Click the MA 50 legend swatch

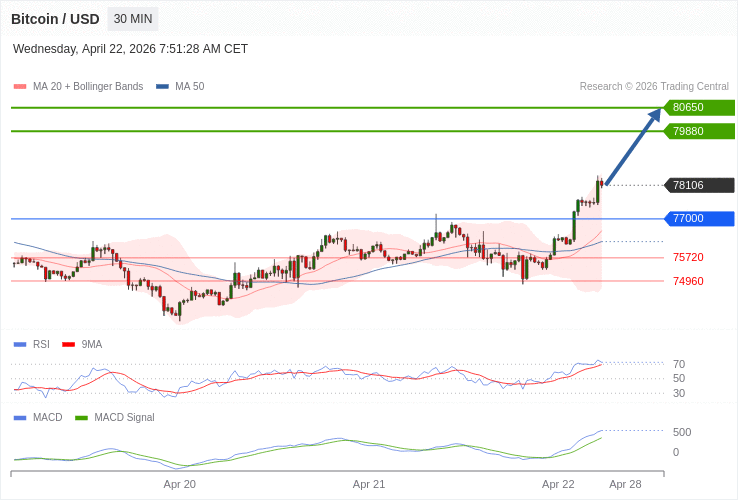(162, 87)
